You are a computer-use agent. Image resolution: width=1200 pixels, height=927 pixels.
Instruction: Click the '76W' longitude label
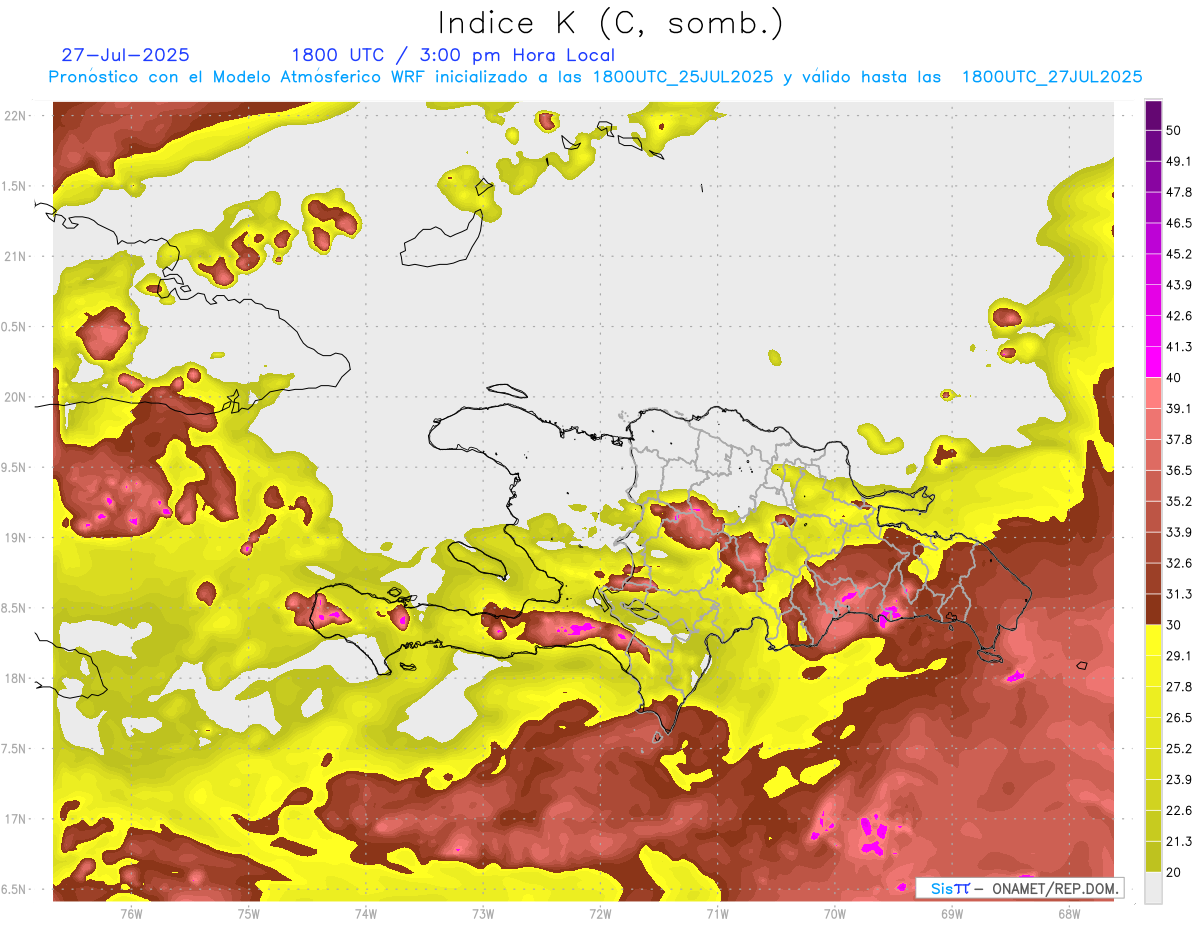(x=131, y=913)
